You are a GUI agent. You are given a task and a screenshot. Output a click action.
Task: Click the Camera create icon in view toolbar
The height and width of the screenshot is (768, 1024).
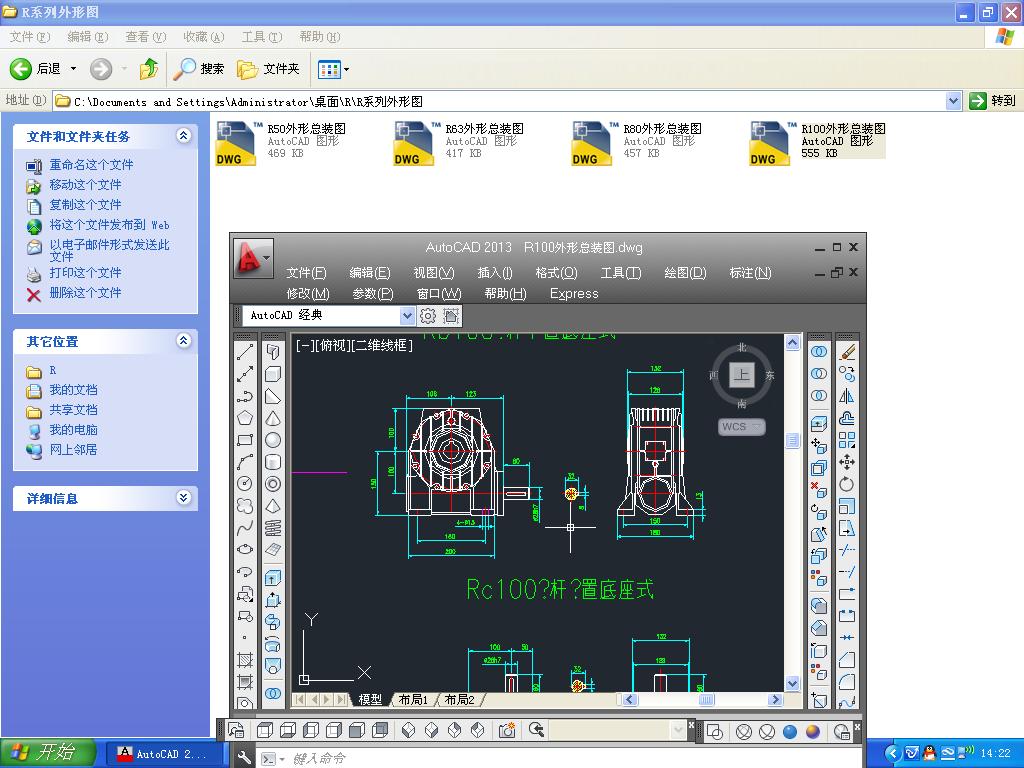pyautogui.click(x=507, y=730)
